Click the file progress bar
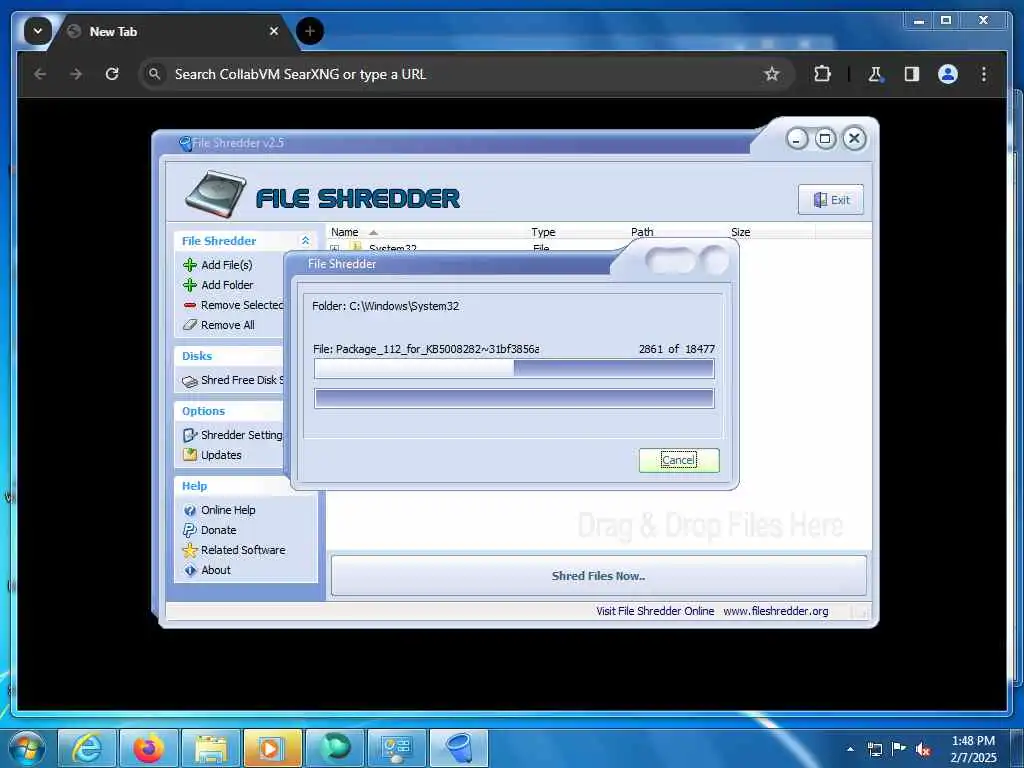Viewport: 1024px width, 768px height. tap(514, 369)
